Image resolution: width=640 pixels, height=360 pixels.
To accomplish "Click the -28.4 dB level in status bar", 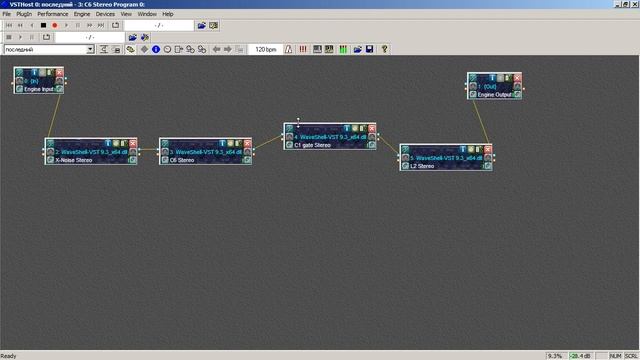I will [x=580, y=356].
